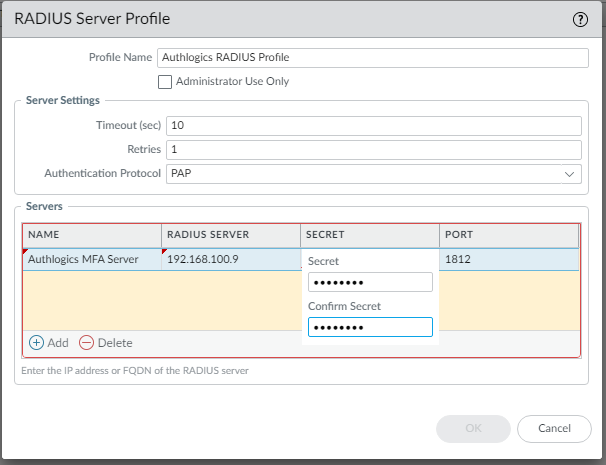
Task: Select the 1812 port cell
Action: 509,259
